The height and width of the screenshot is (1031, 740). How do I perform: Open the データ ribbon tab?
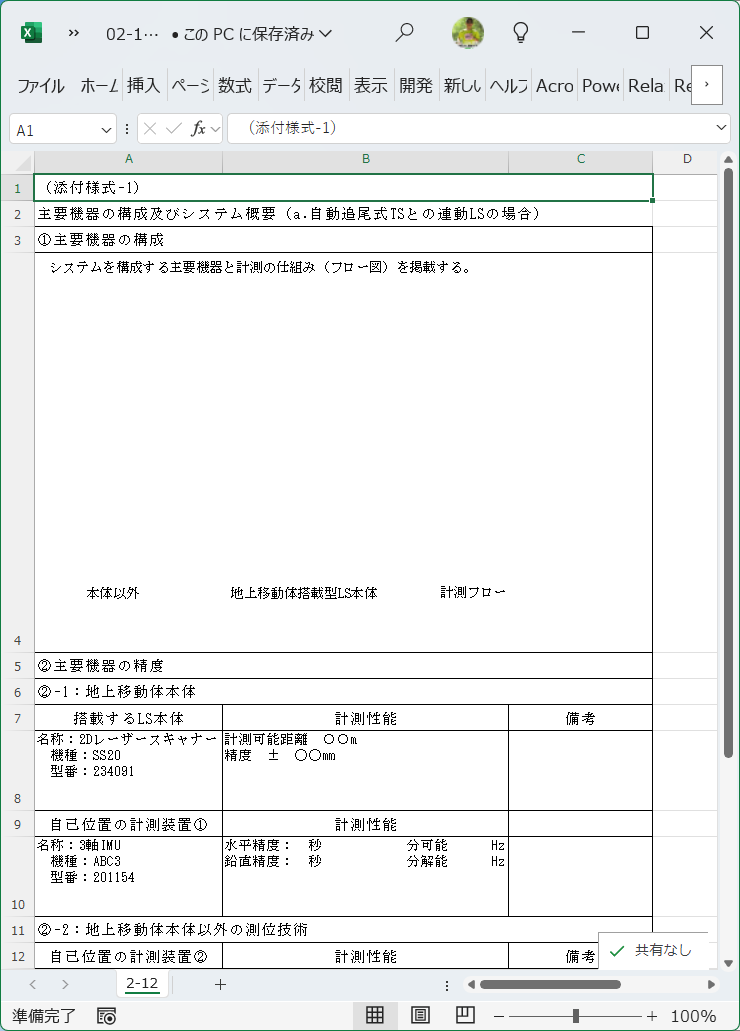[x=281, y=85]
